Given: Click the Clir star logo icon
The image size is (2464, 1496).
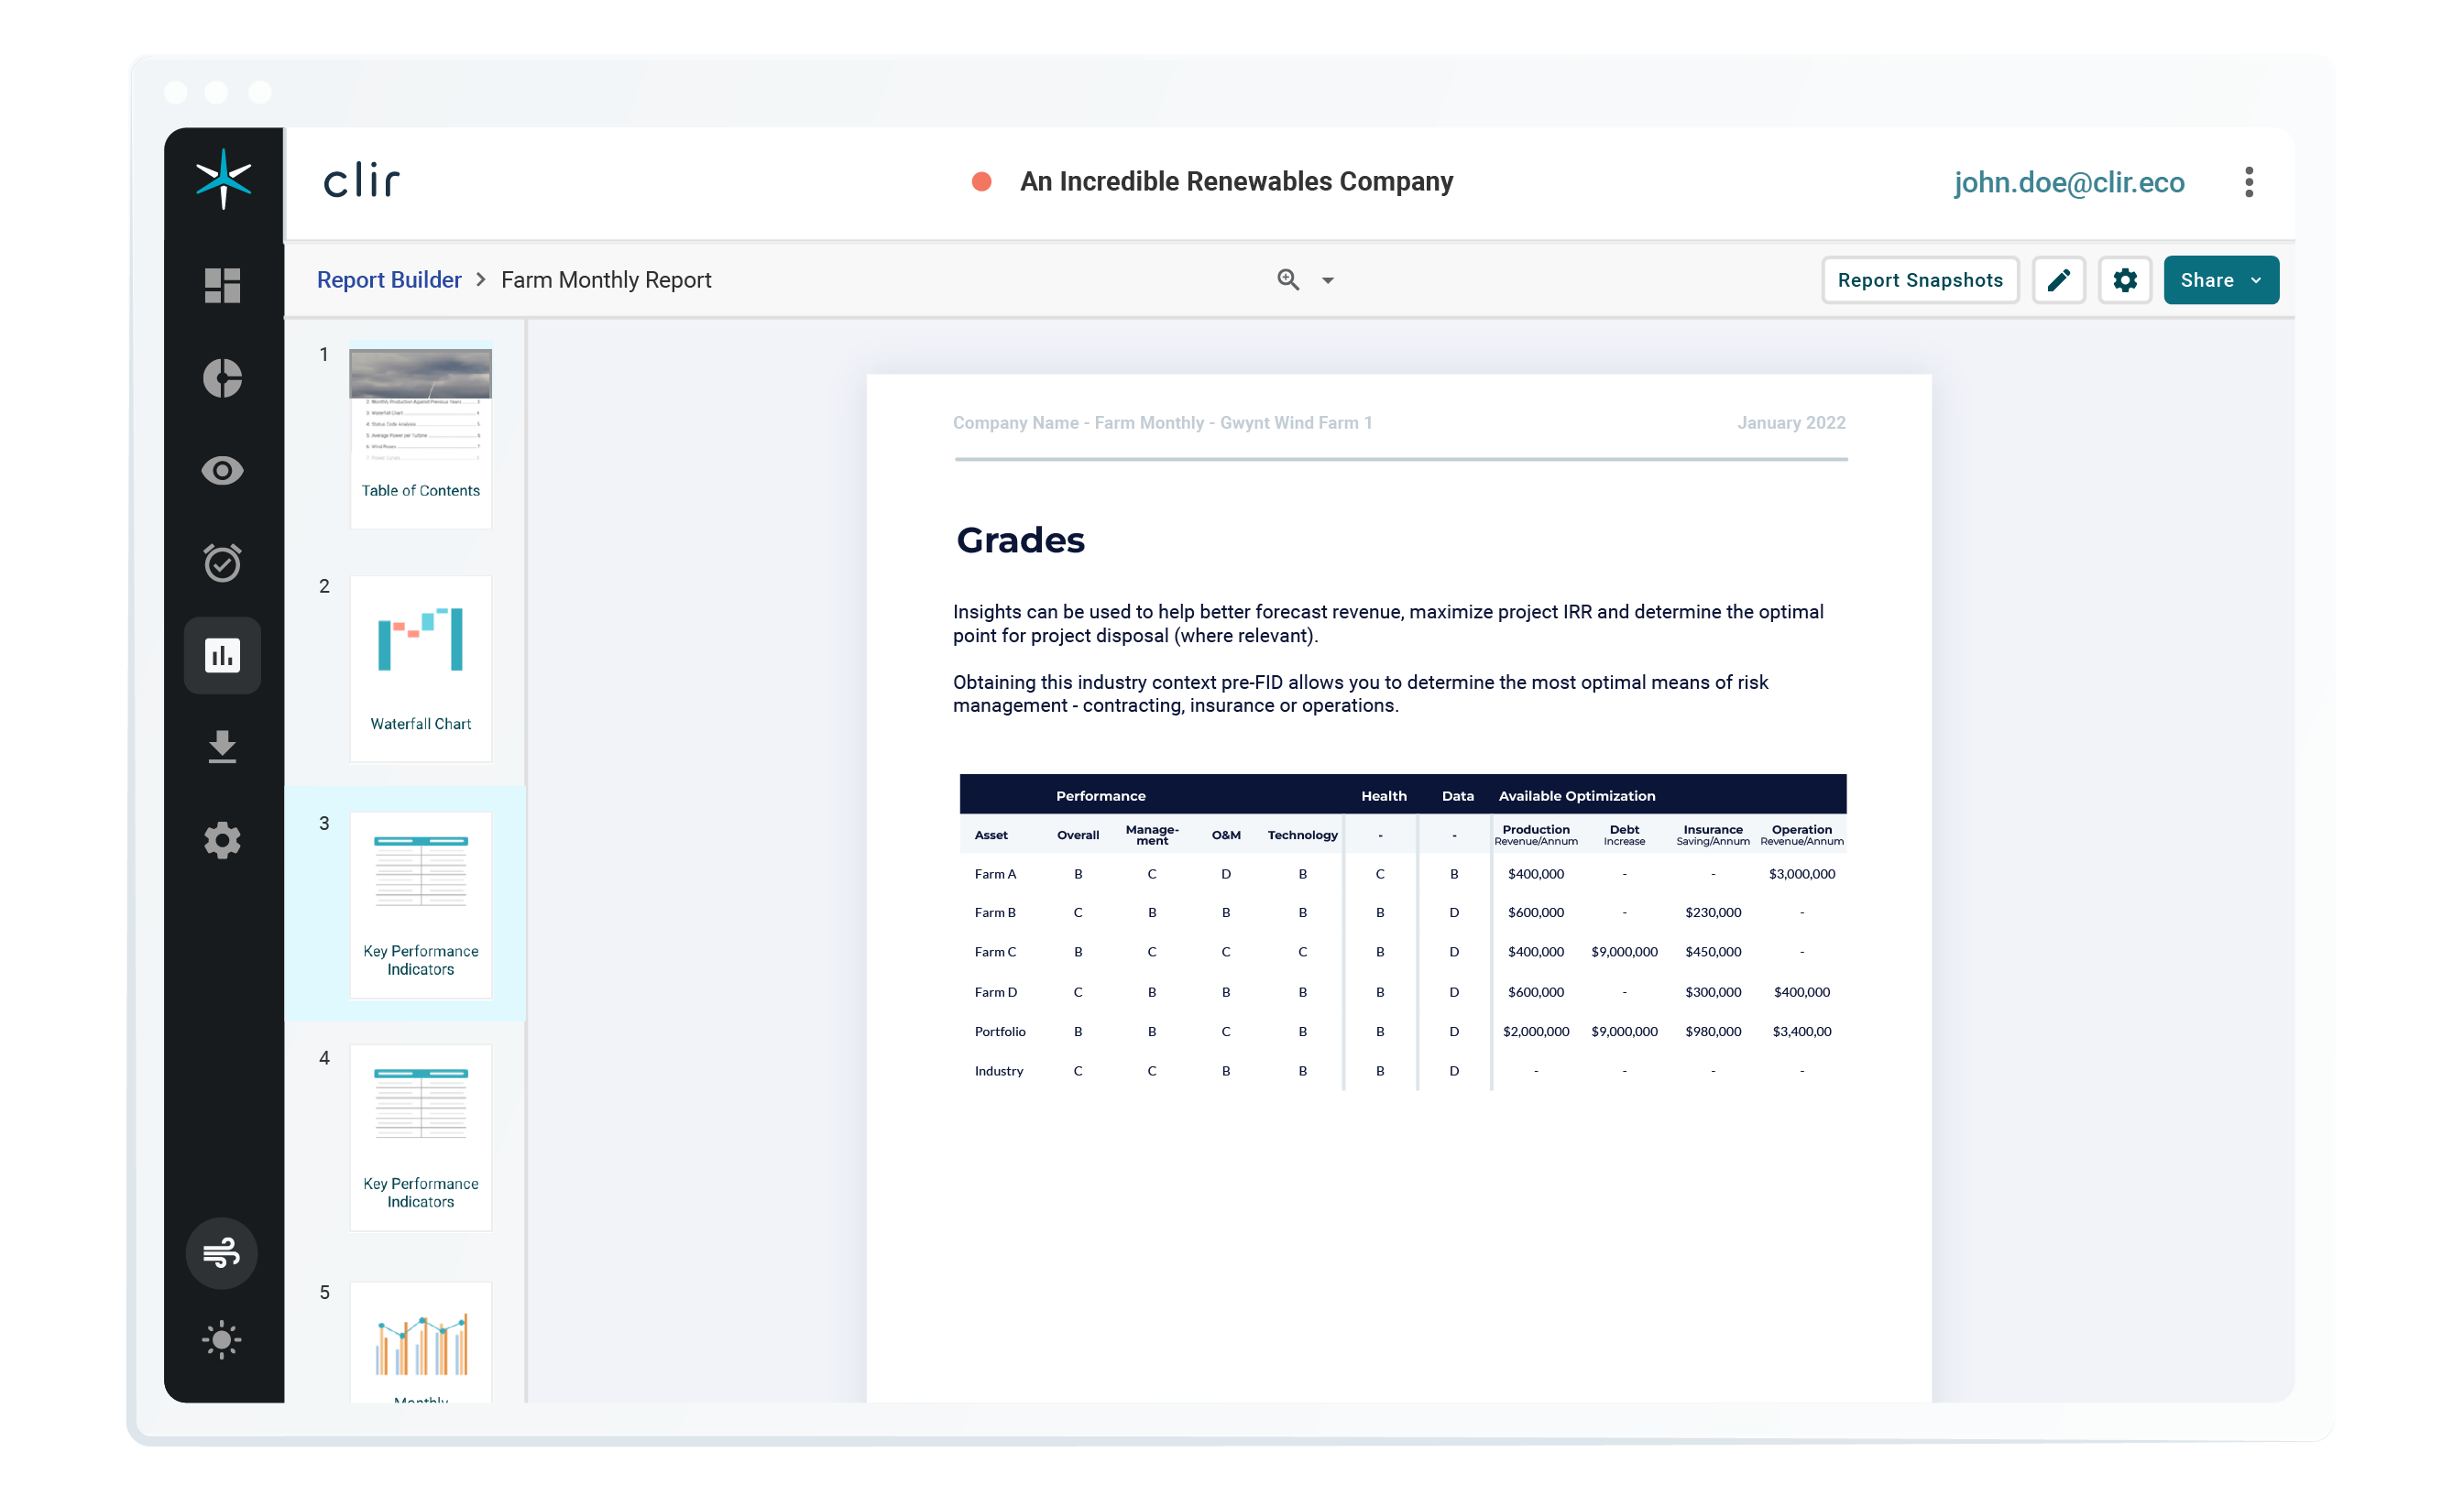Looking at the screenshot, I should tap(223, 180).
